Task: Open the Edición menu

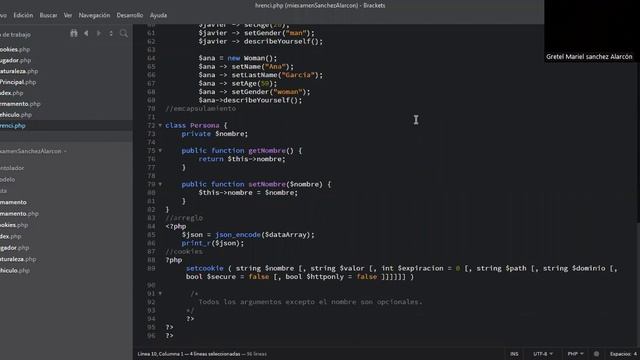Action: tap(23, 15)
